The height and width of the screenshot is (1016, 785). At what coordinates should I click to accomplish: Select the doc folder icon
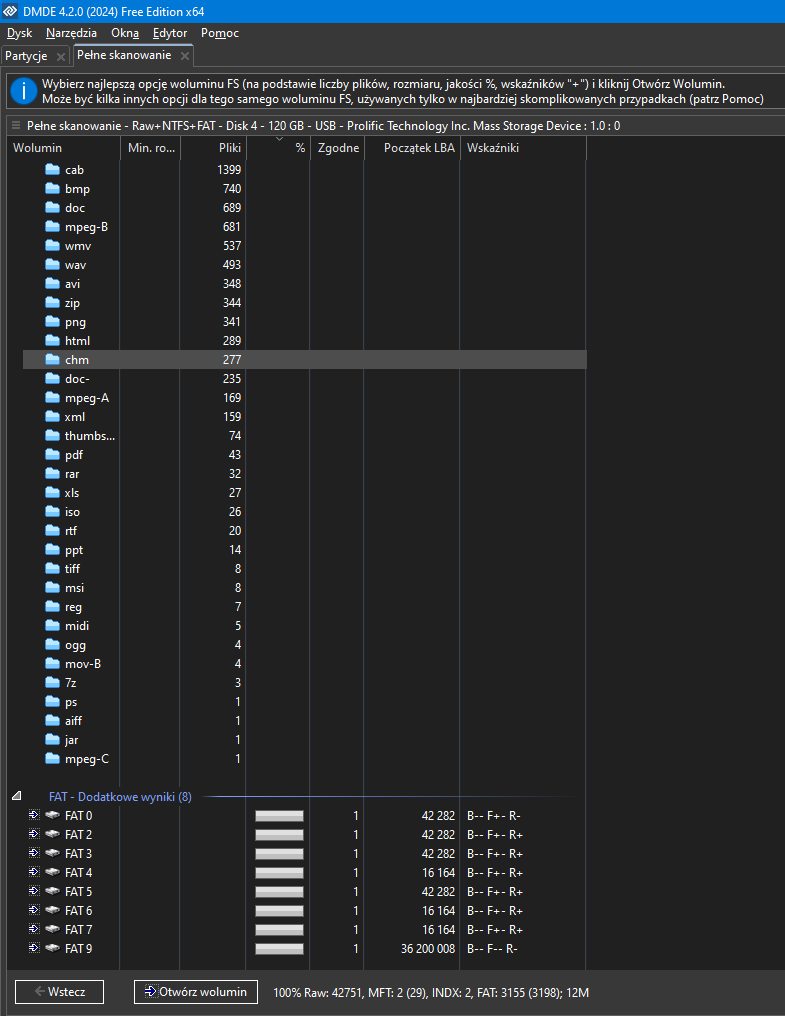pyautogui.click(x=53, y=207)
